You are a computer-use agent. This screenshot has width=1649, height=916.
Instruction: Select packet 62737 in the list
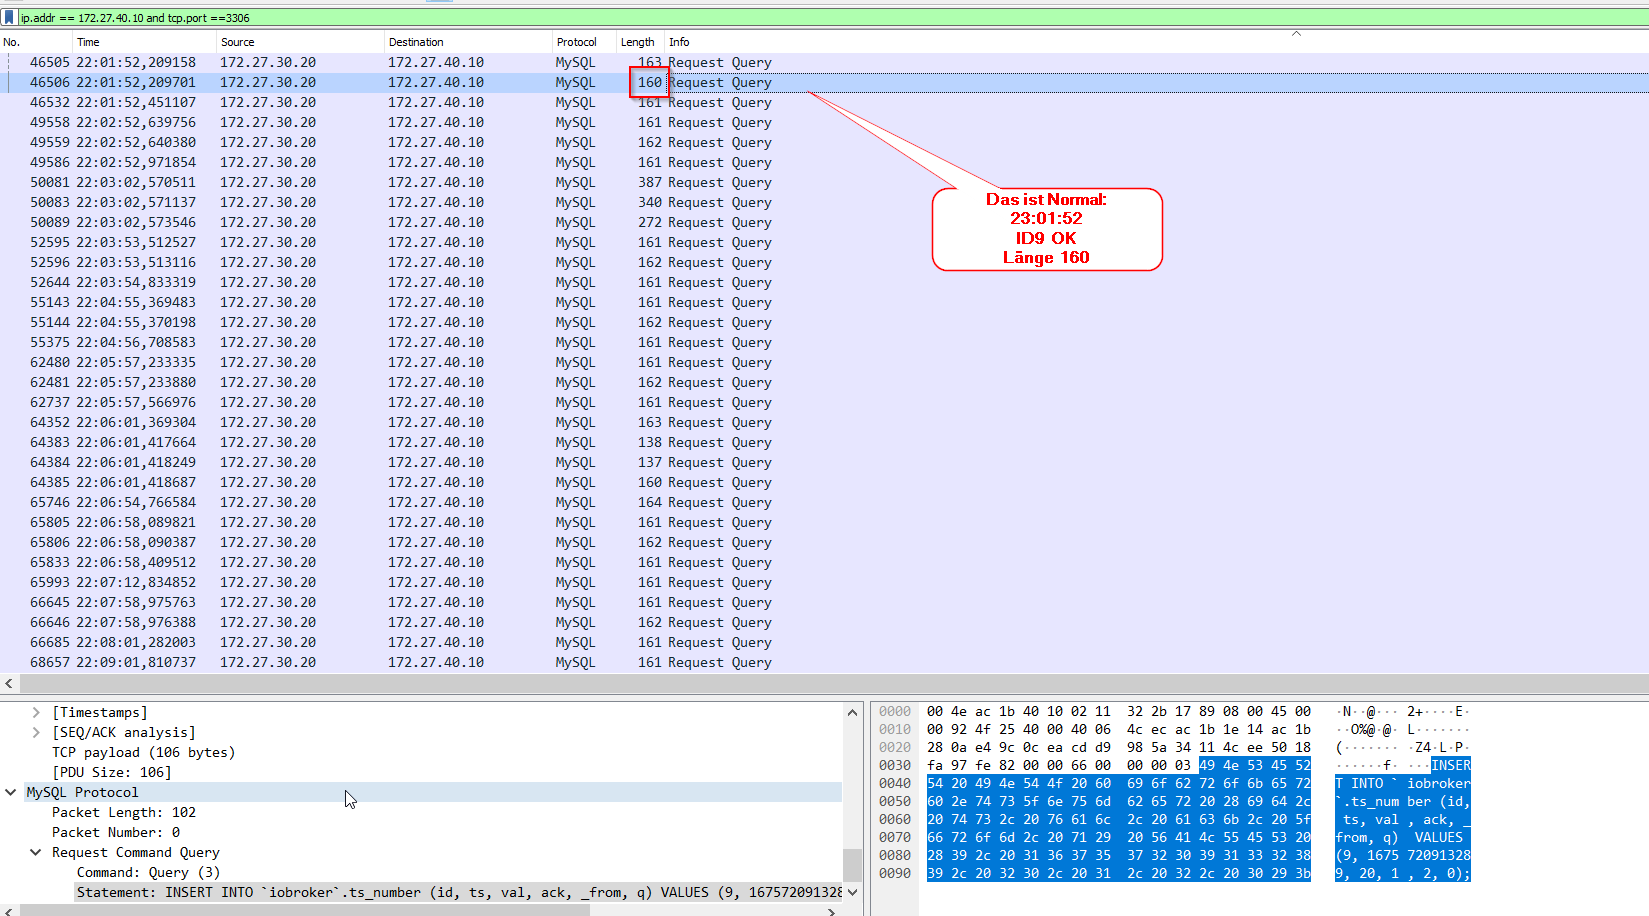824,402
